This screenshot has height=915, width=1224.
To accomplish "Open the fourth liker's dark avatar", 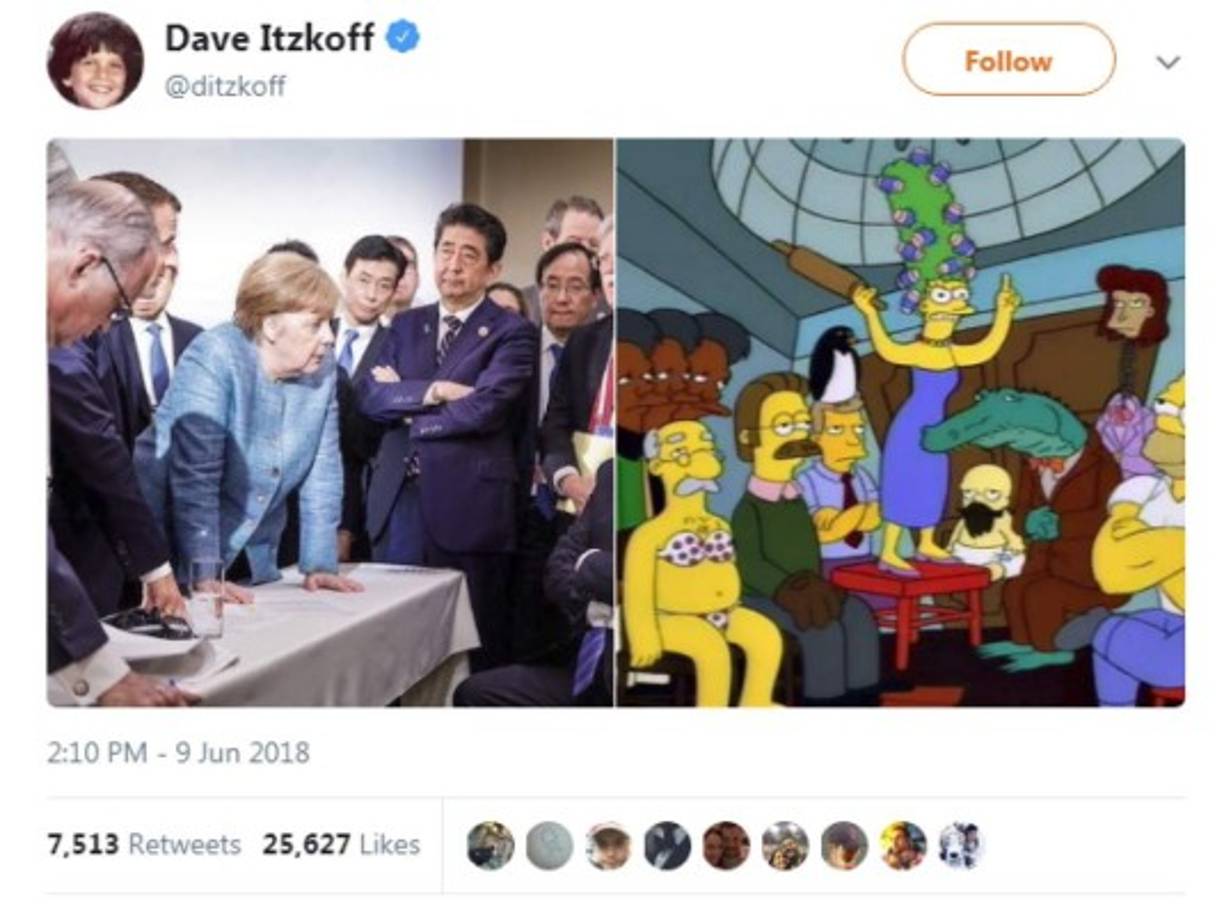I will 667,846.
